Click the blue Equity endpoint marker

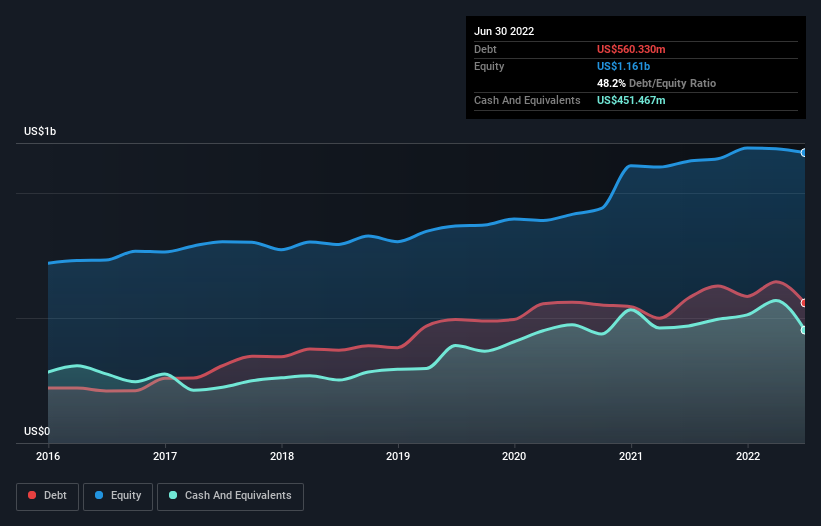point(804,153)
